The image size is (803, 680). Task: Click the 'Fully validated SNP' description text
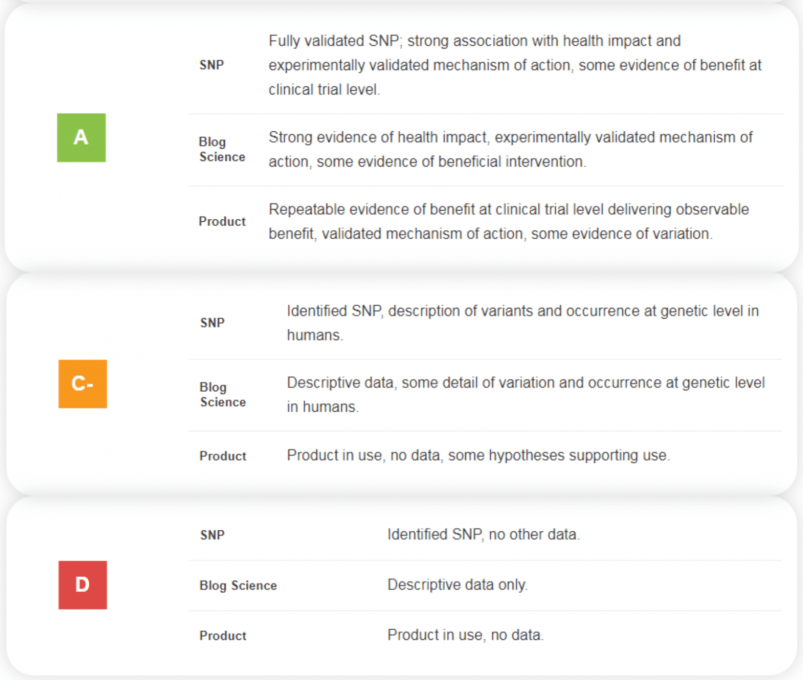click(515, 65)
